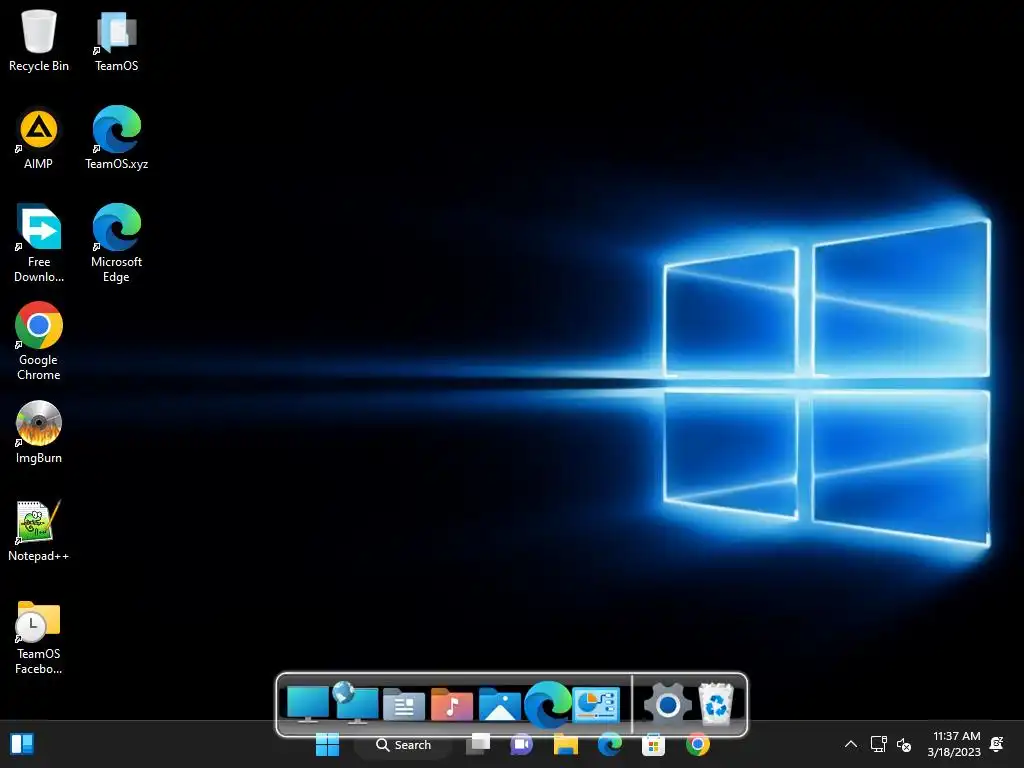
Task: Click the This PC monitor icon in dock
Action: pyautogui.click(x=308, y=704)
